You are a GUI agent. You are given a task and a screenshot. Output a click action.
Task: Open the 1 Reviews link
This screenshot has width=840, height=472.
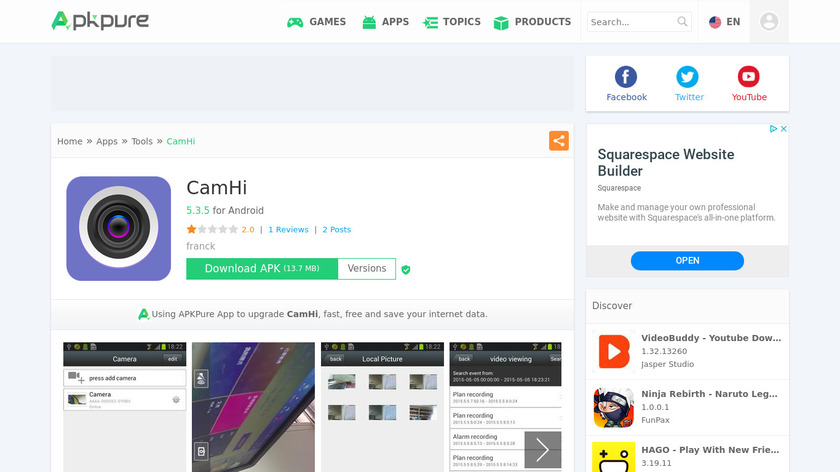[x=288, y=229]
